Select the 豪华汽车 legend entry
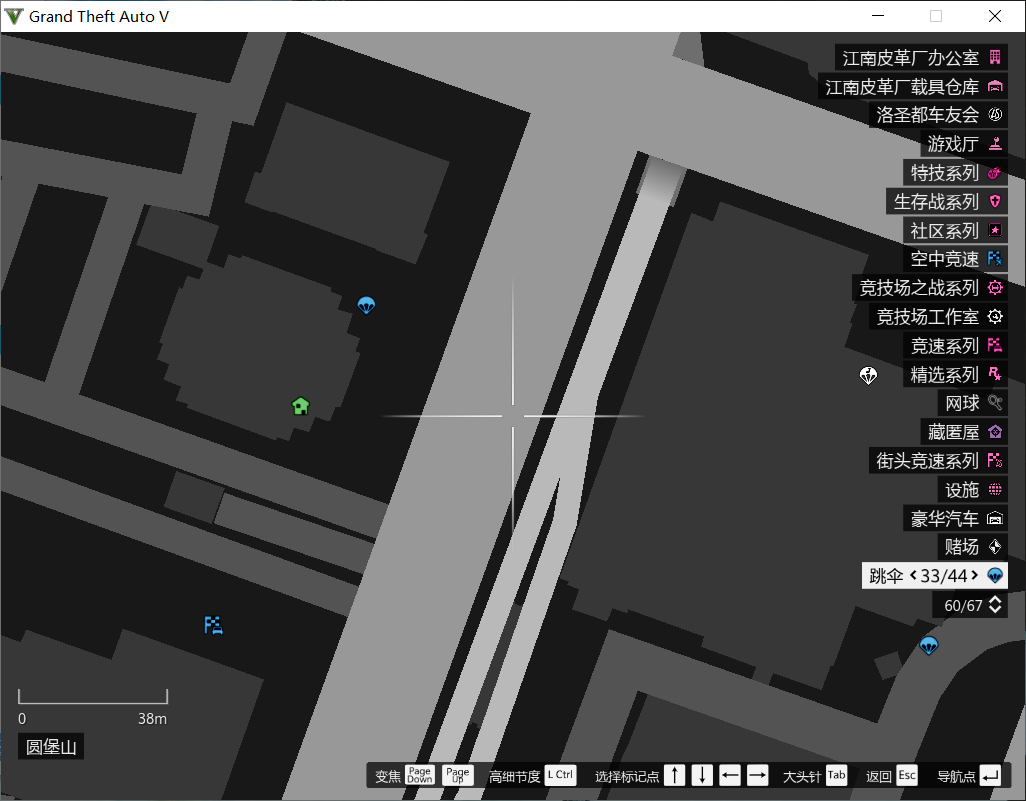The height and width of the screenshot is (801, 1026). 955,518
